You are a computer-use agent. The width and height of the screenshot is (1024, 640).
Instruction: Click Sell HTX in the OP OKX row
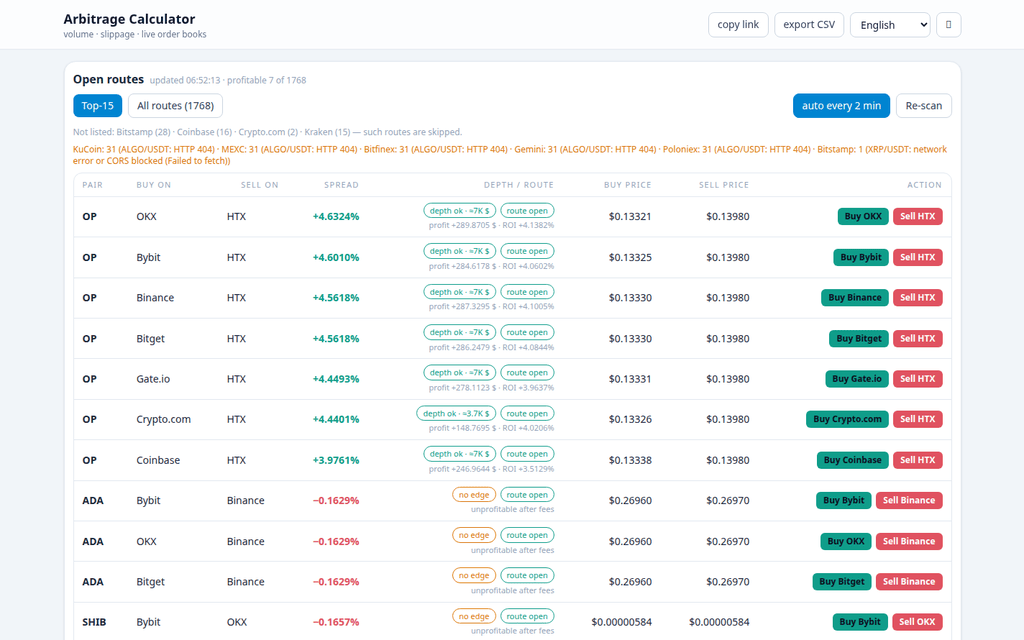pyautogui.click(x=918, y=216)
